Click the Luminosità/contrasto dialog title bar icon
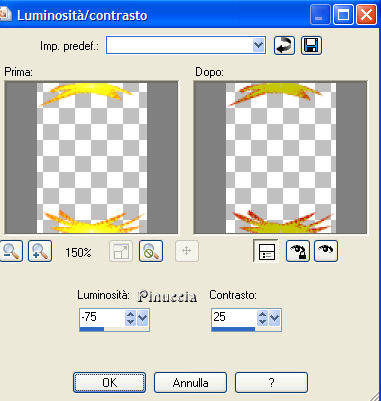This screenshot has height=401, width=381. pos(5,14)
